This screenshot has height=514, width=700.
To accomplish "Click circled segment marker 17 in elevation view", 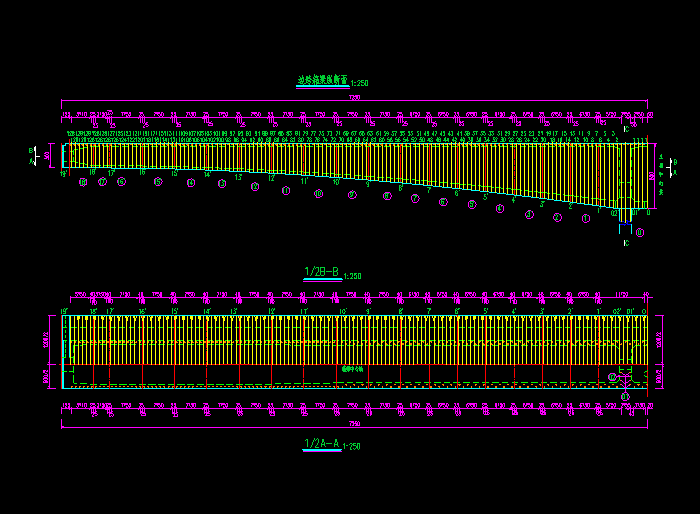I will coord(102,182).
